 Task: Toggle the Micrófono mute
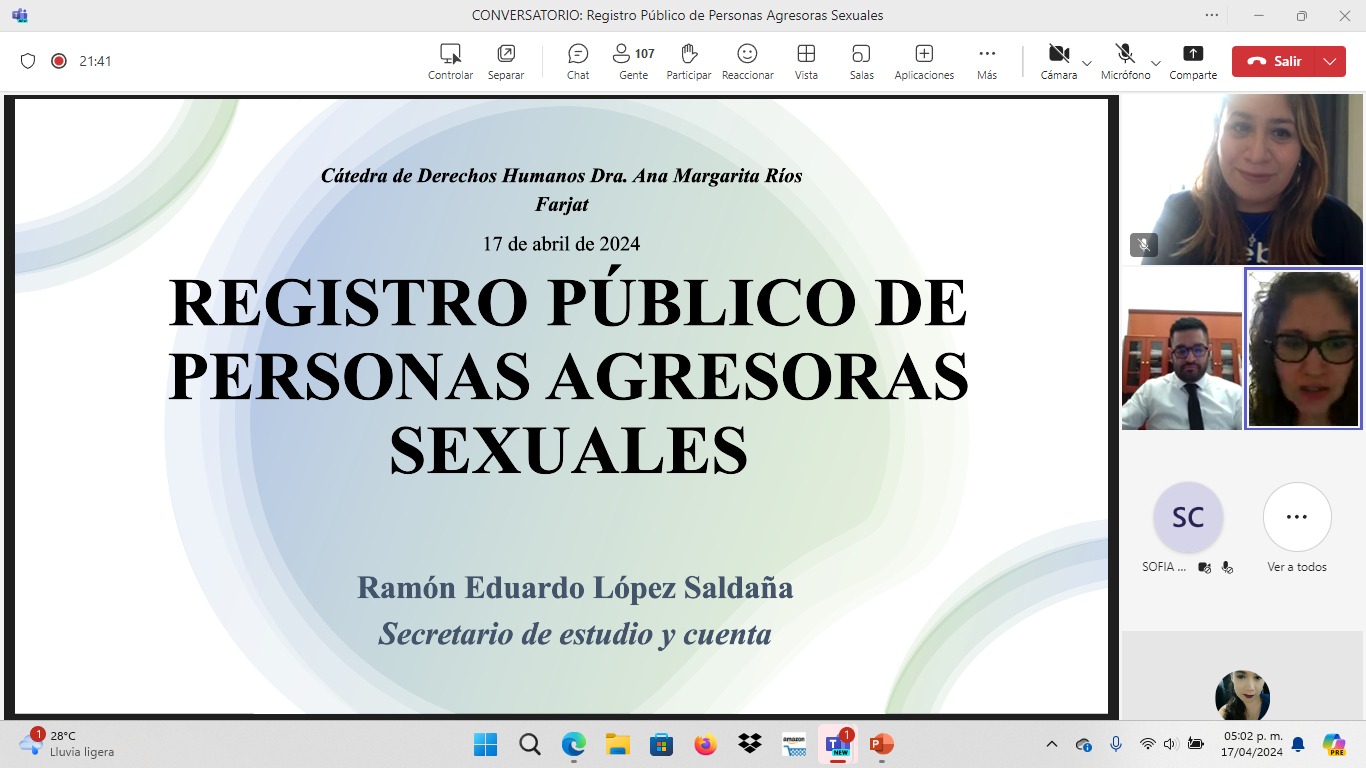[x=1125, y=61]
